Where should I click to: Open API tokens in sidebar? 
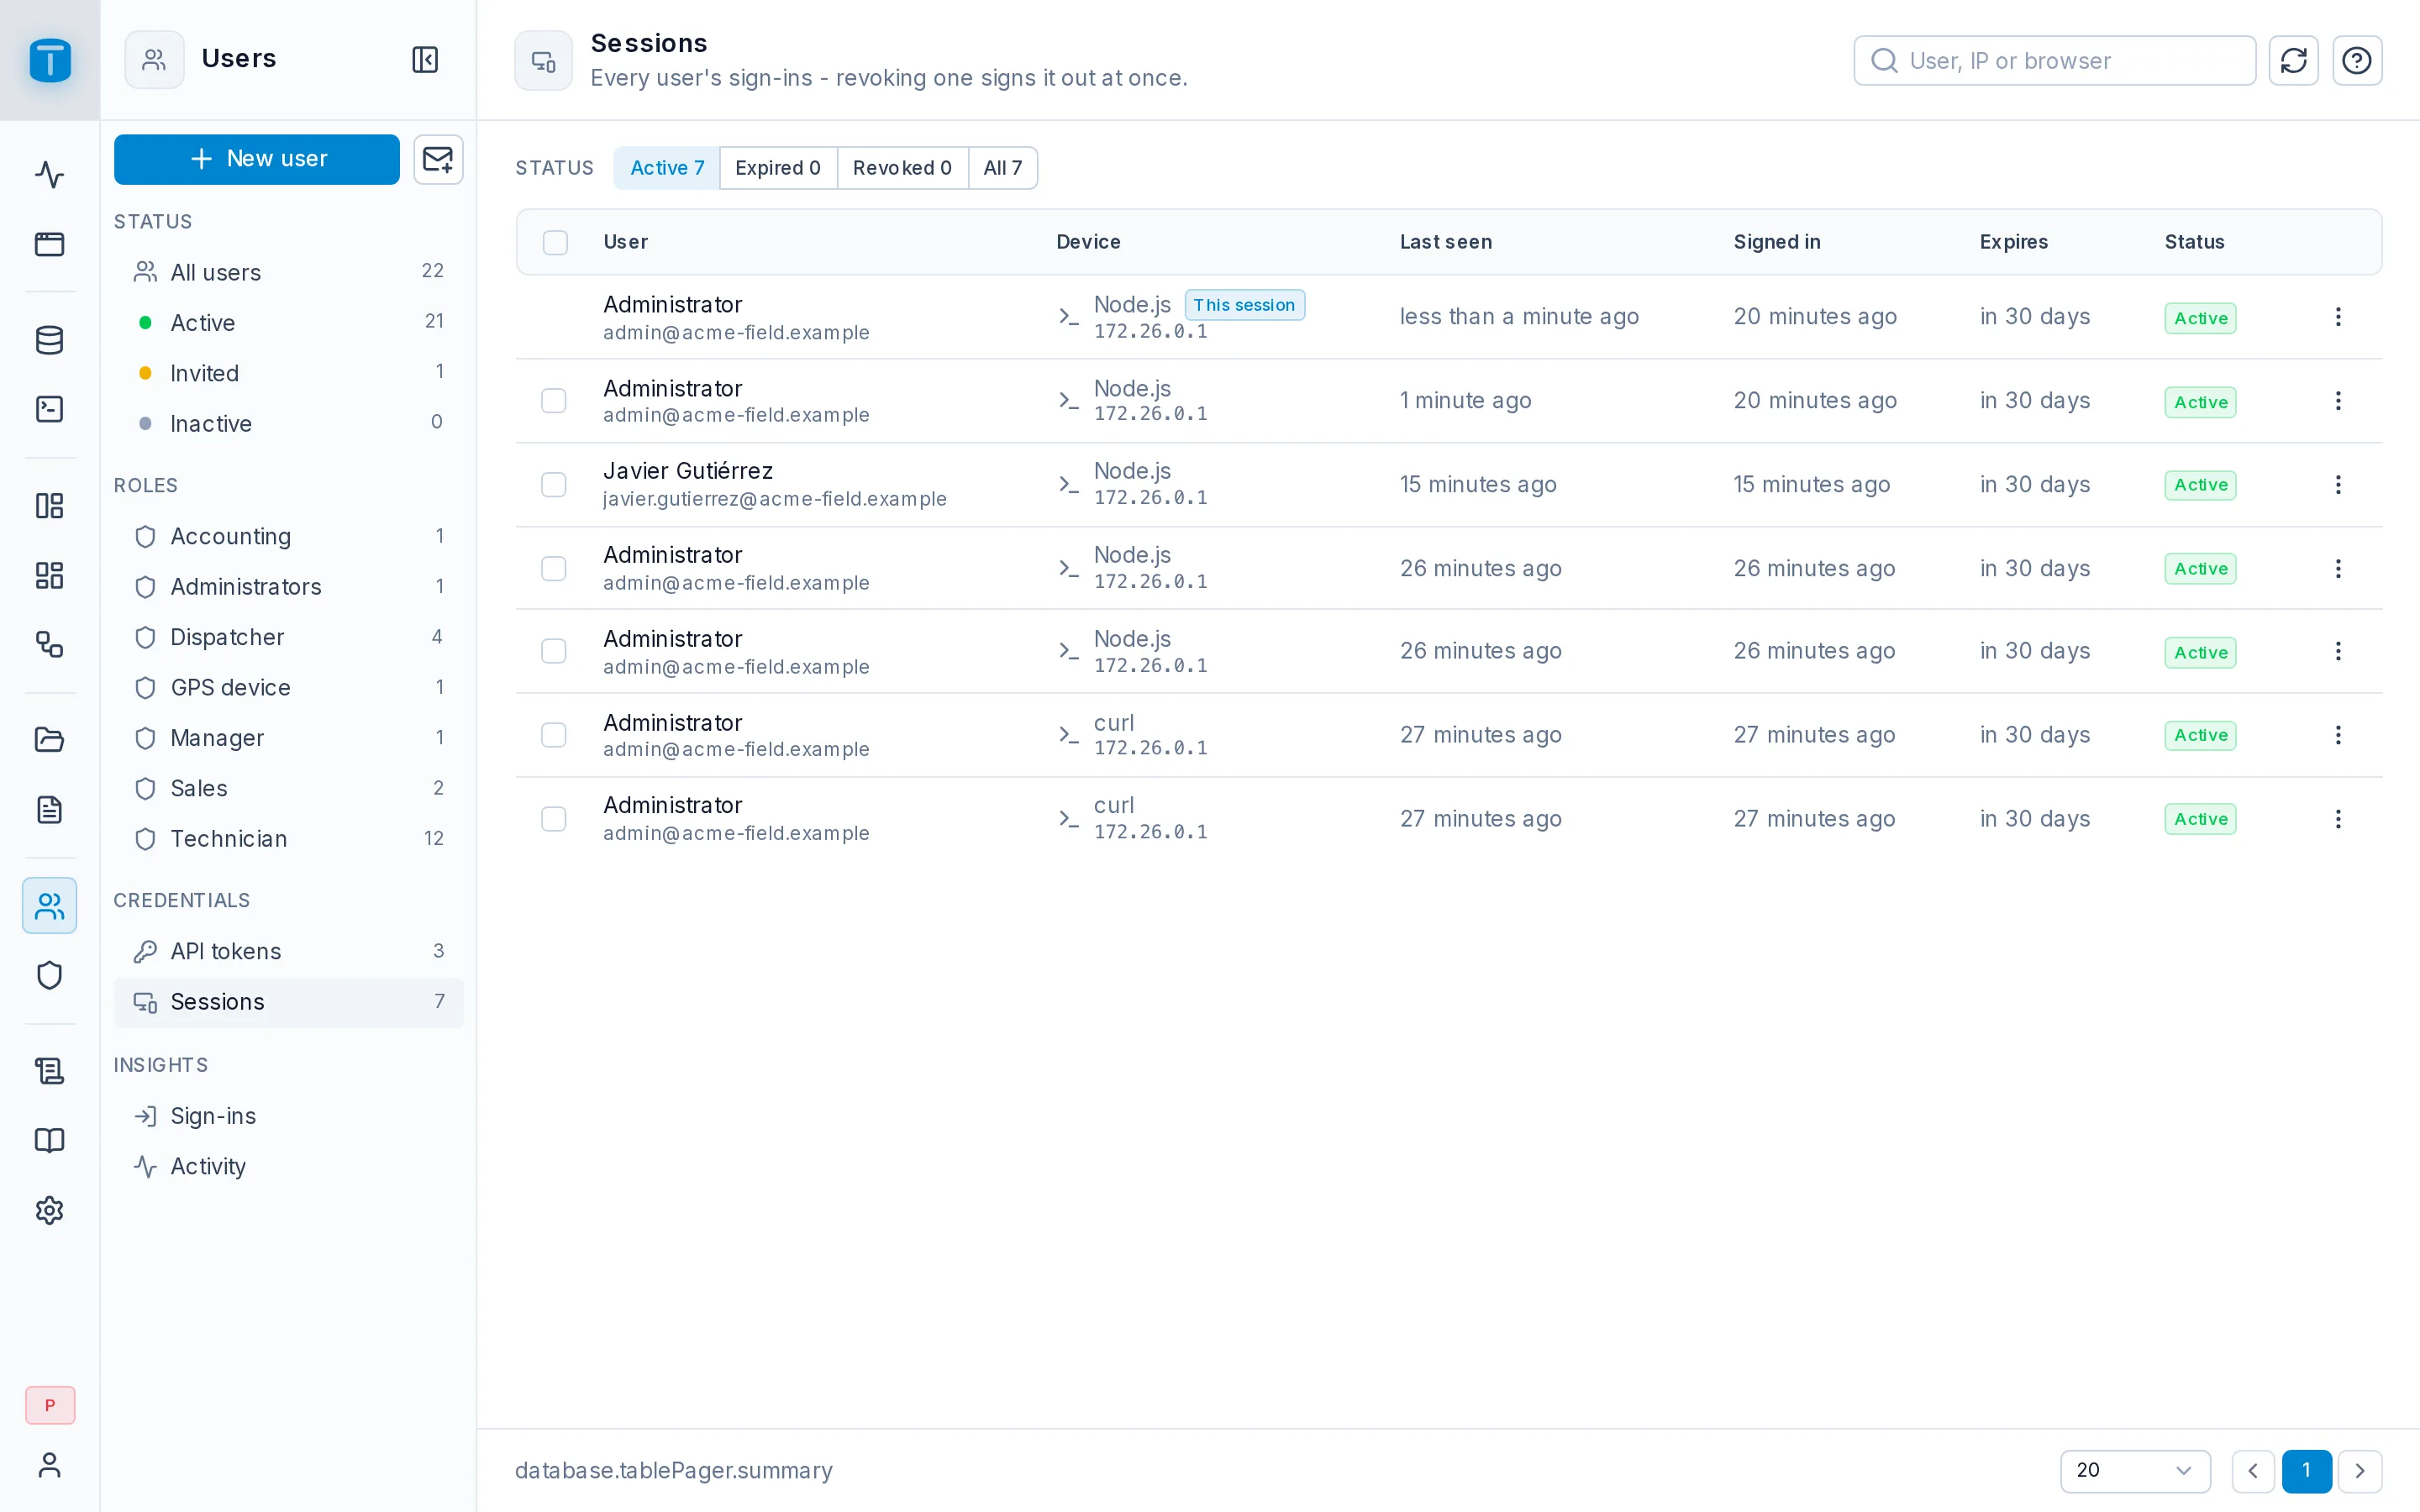point(289,951)
